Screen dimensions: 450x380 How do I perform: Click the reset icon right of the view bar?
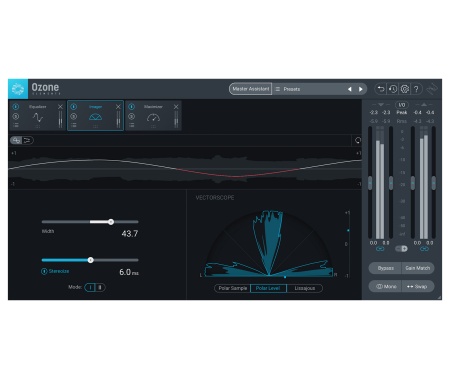(x=358, y=140)
